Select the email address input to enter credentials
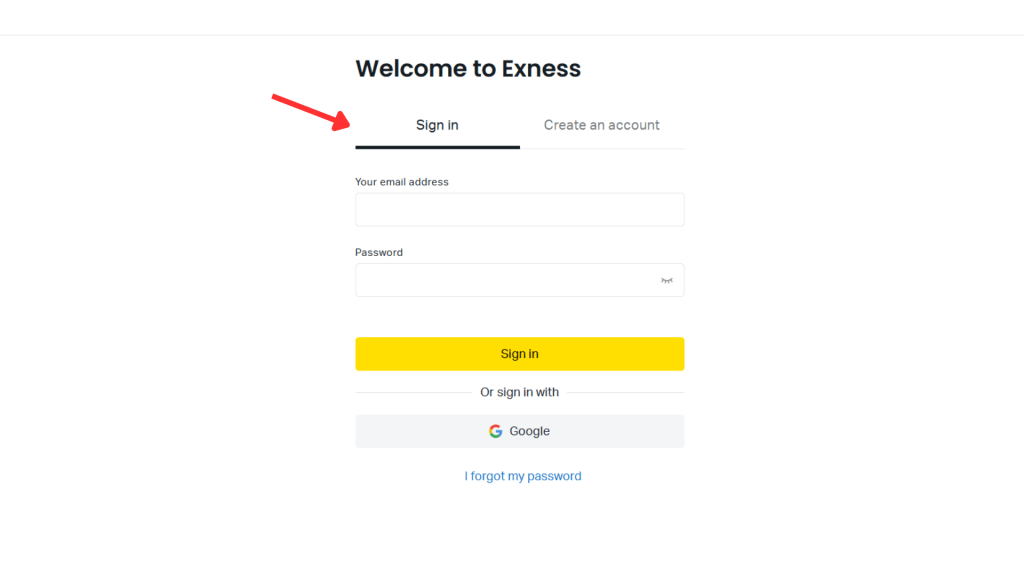Screen dimensions: 1024x576 coord(519,209)
